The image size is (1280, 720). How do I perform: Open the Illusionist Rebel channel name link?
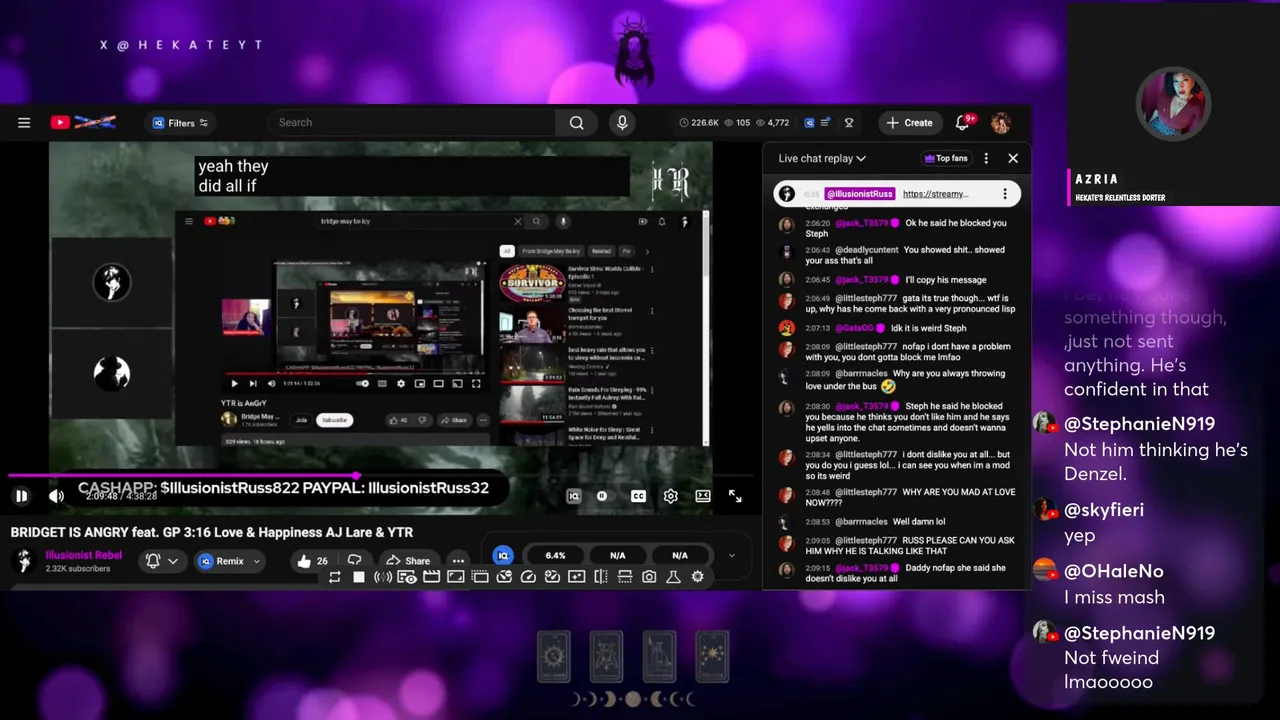point(83,555)
